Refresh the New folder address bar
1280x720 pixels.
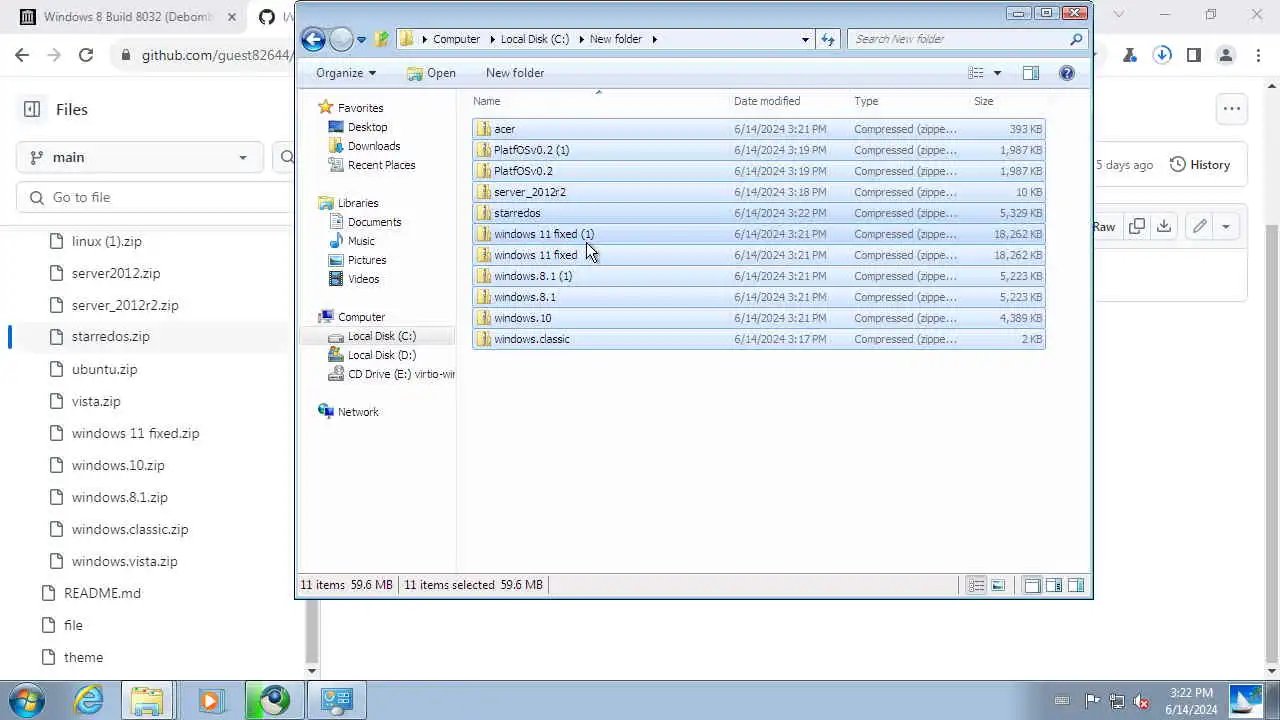828,39
